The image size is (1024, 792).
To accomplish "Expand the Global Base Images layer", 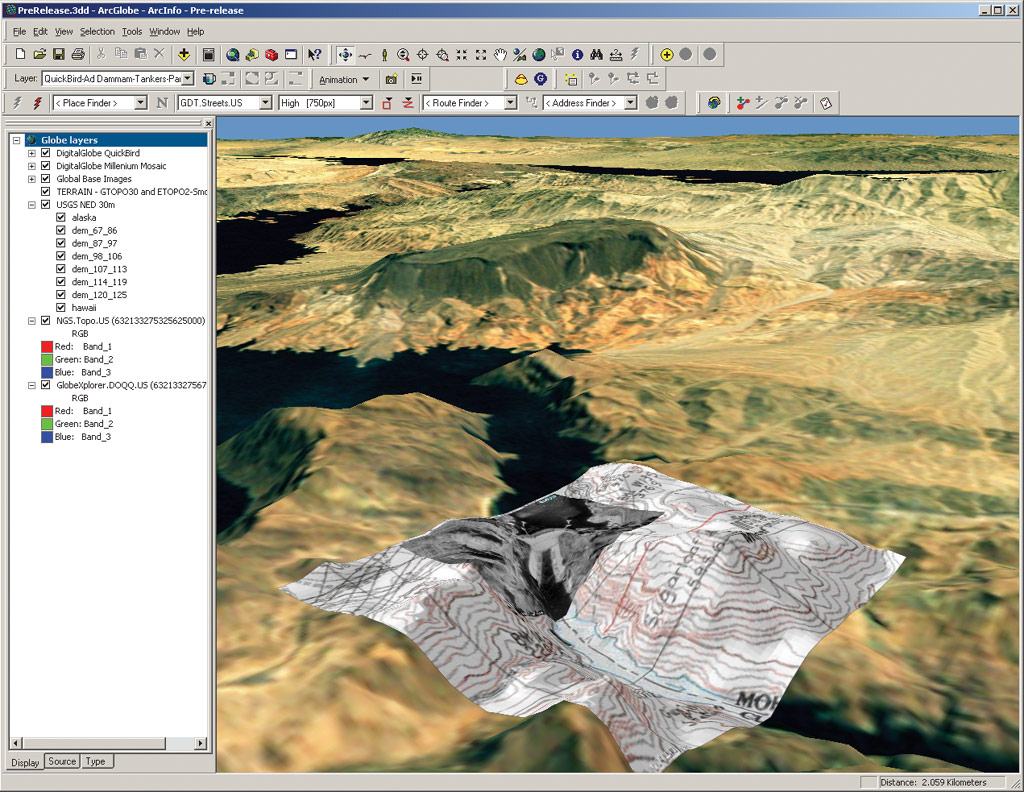I will (x=32, y=179).
